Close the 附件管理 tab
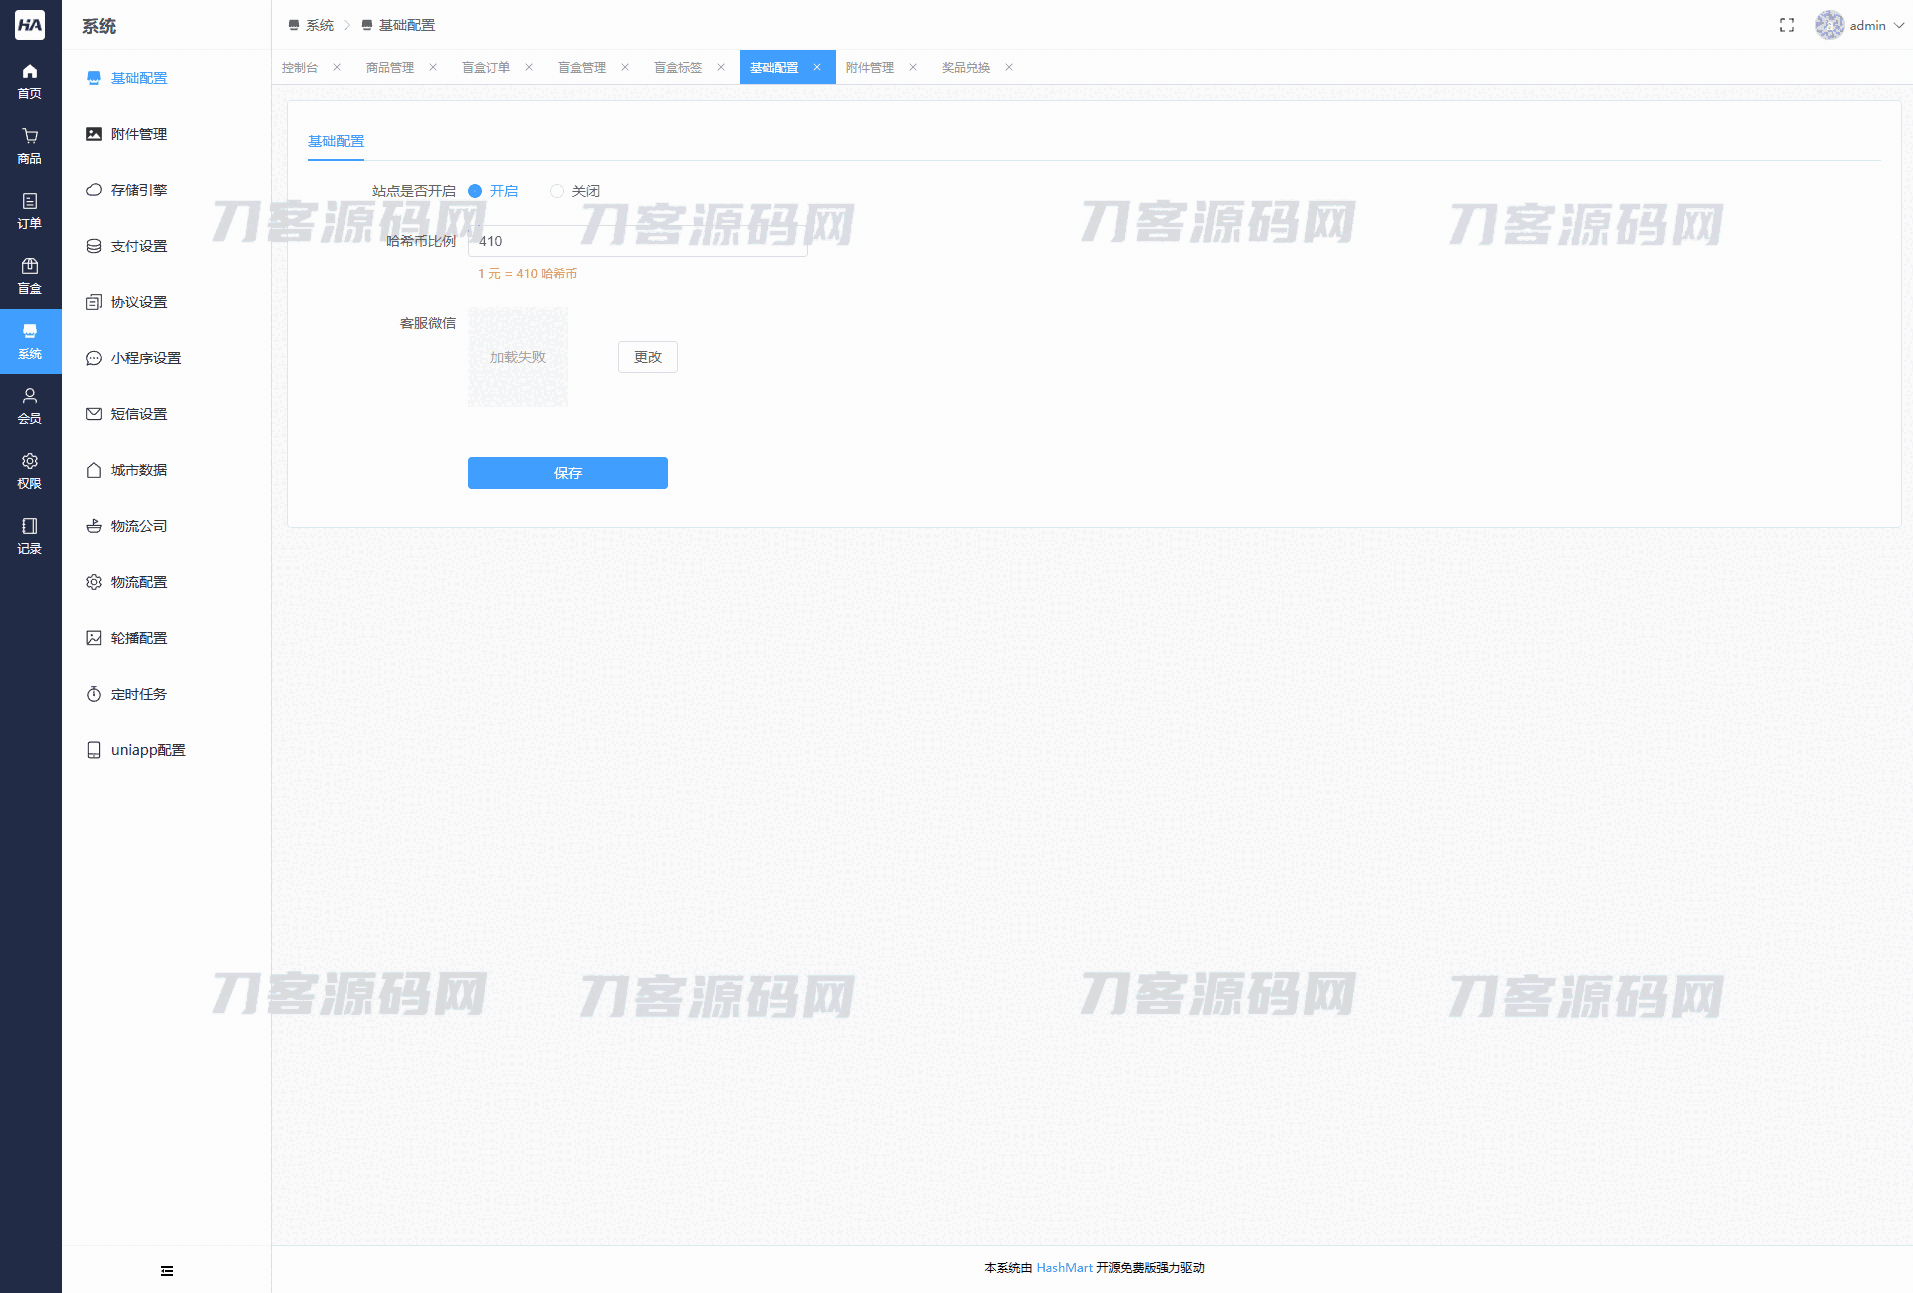1913x1293 pixels. pyautogui.click(x=913, y=68)
